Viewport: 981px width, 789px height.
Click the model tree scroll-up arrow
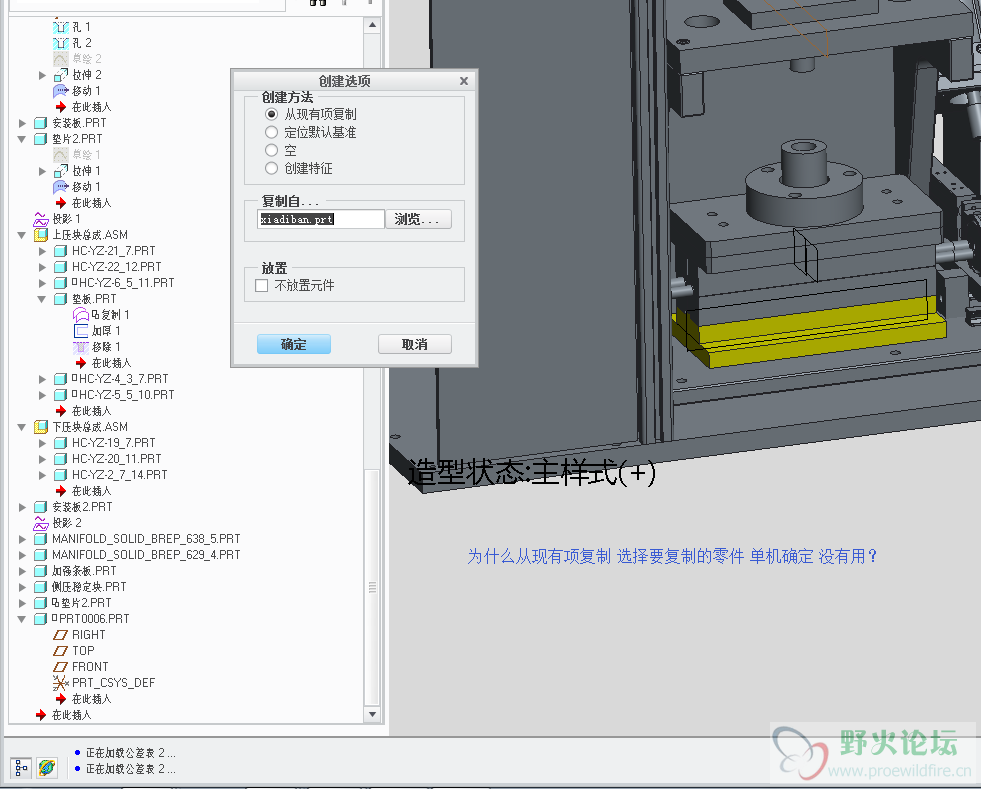point(372,26)
